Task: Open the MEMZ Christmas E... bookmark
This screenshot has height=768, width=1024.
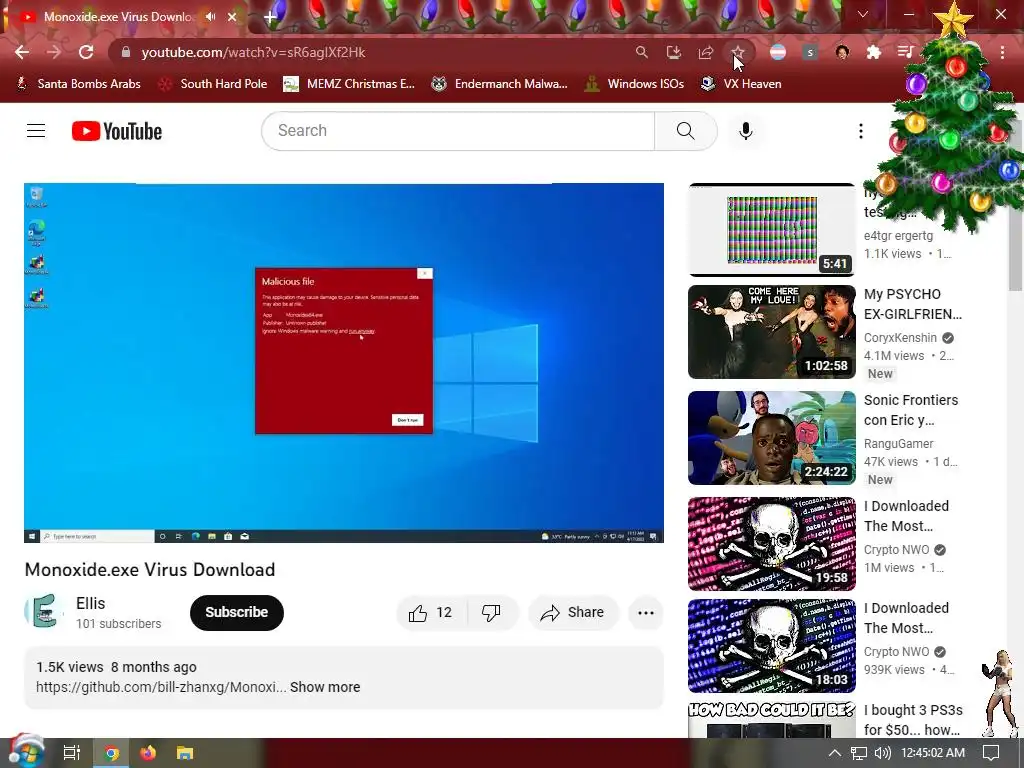Action: coord(349,84)
